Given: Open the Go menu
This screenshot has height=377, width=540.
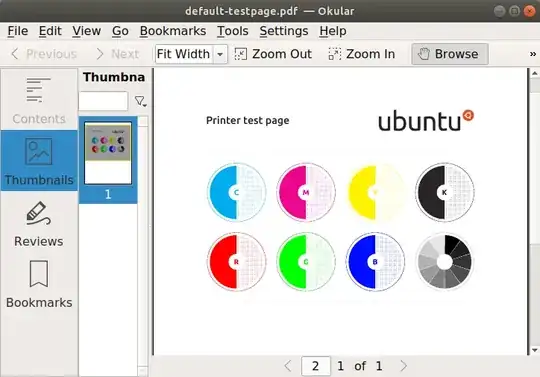Looking at the screenshot, I should [x=120, y=31].
